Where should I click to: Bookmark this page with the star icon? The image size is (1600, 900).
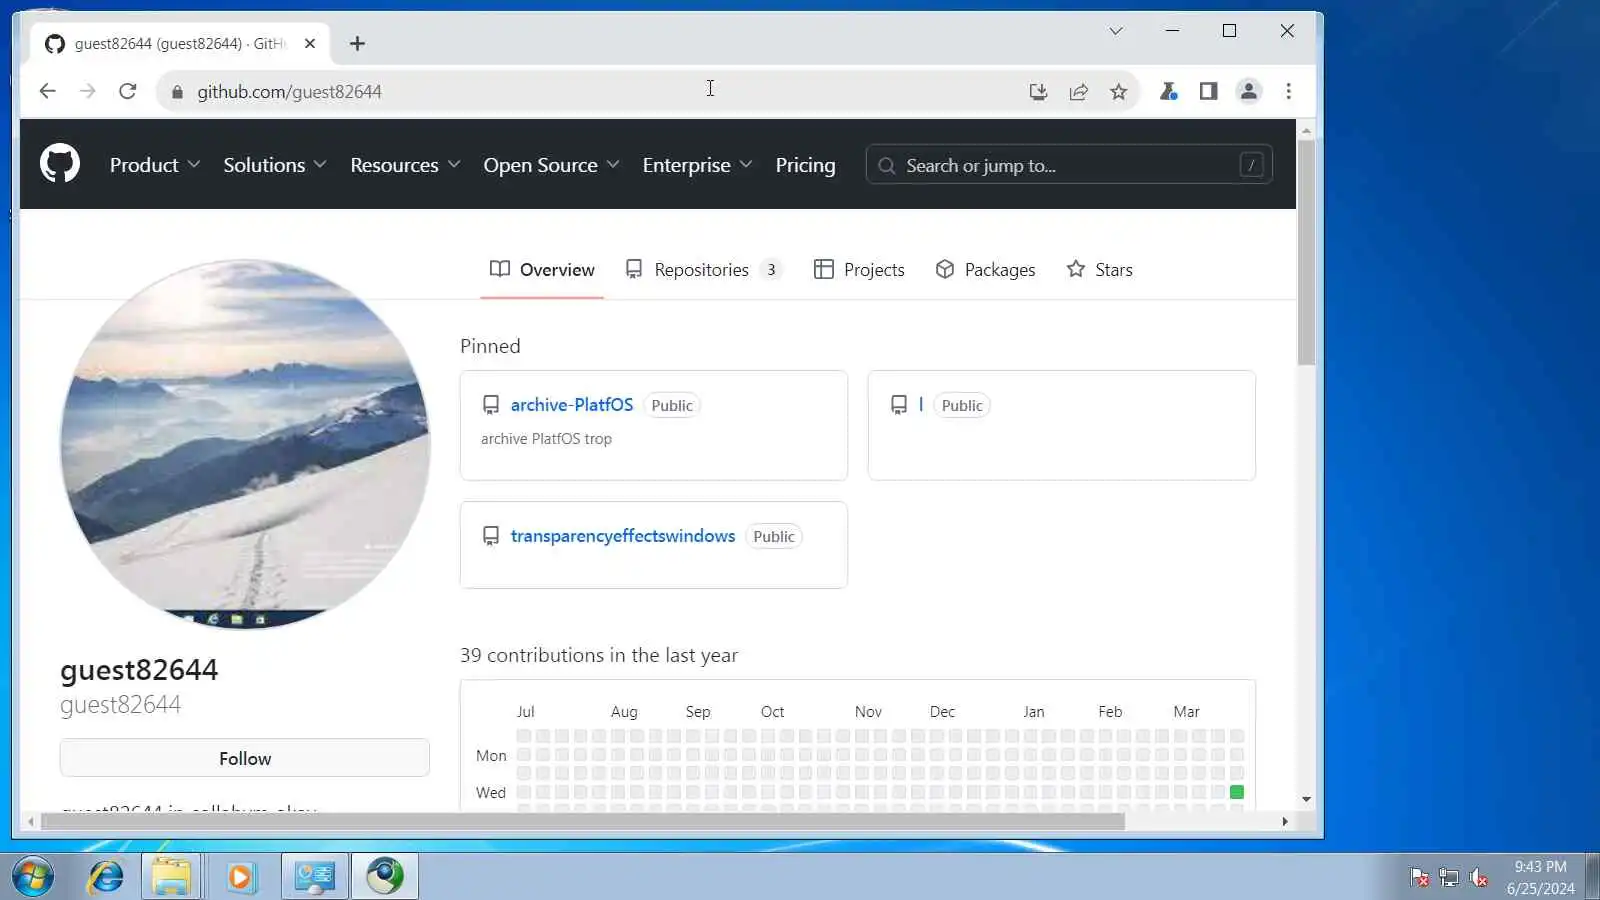pos(1118,92)
